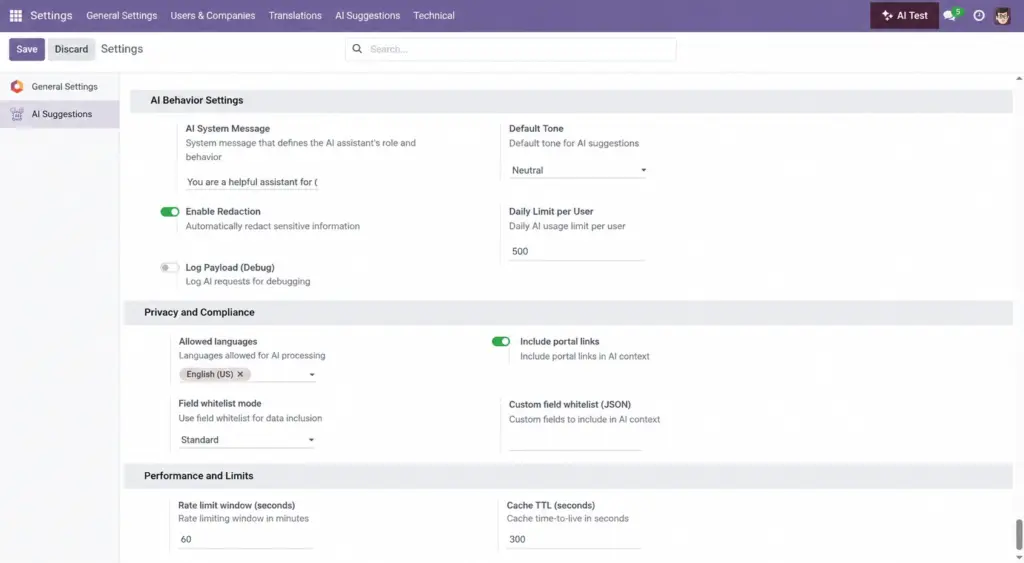Viewport: 1024px width, 563px height.
Task: Open the activities clock icon
Action: pyautogui.click(x=978, y=15)
